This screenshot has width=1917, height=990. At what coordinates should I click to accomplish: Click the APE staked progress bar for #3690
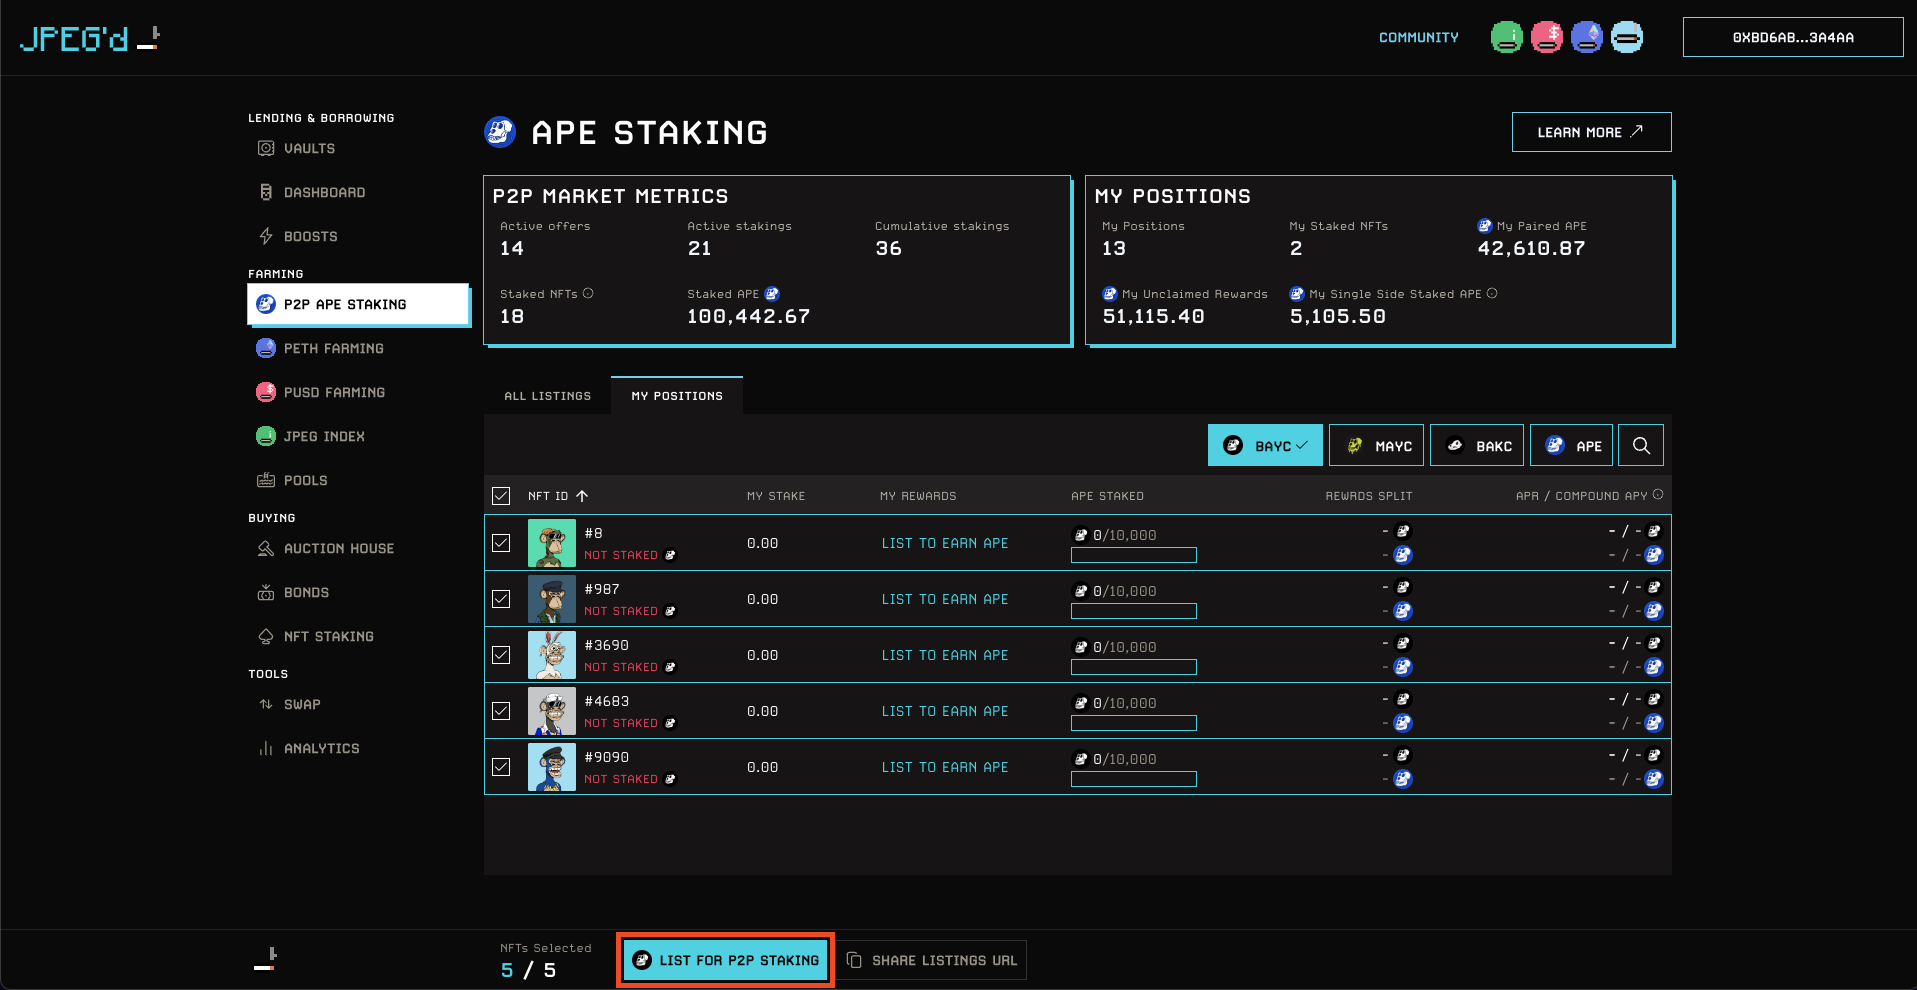[x=1133, y=667]
